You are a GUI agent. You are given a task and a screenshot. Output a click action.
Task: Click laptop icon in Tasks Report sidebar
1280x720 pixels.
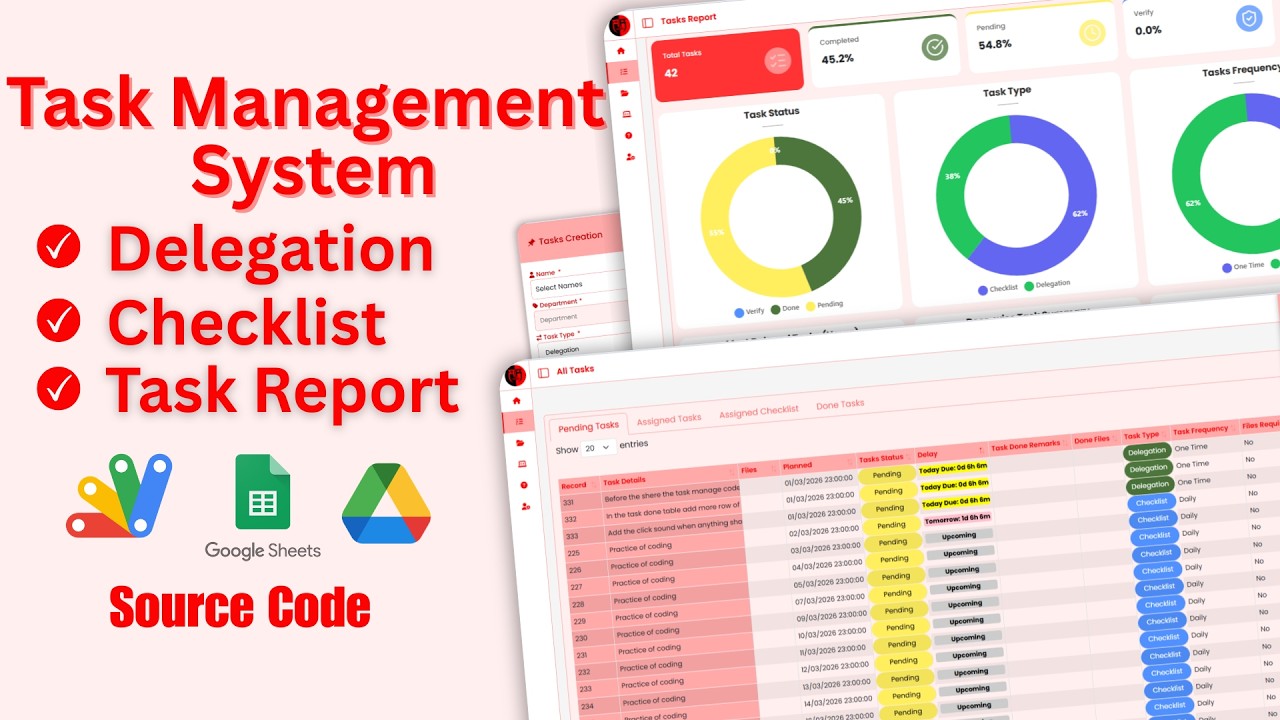click(x=627, y=114)
